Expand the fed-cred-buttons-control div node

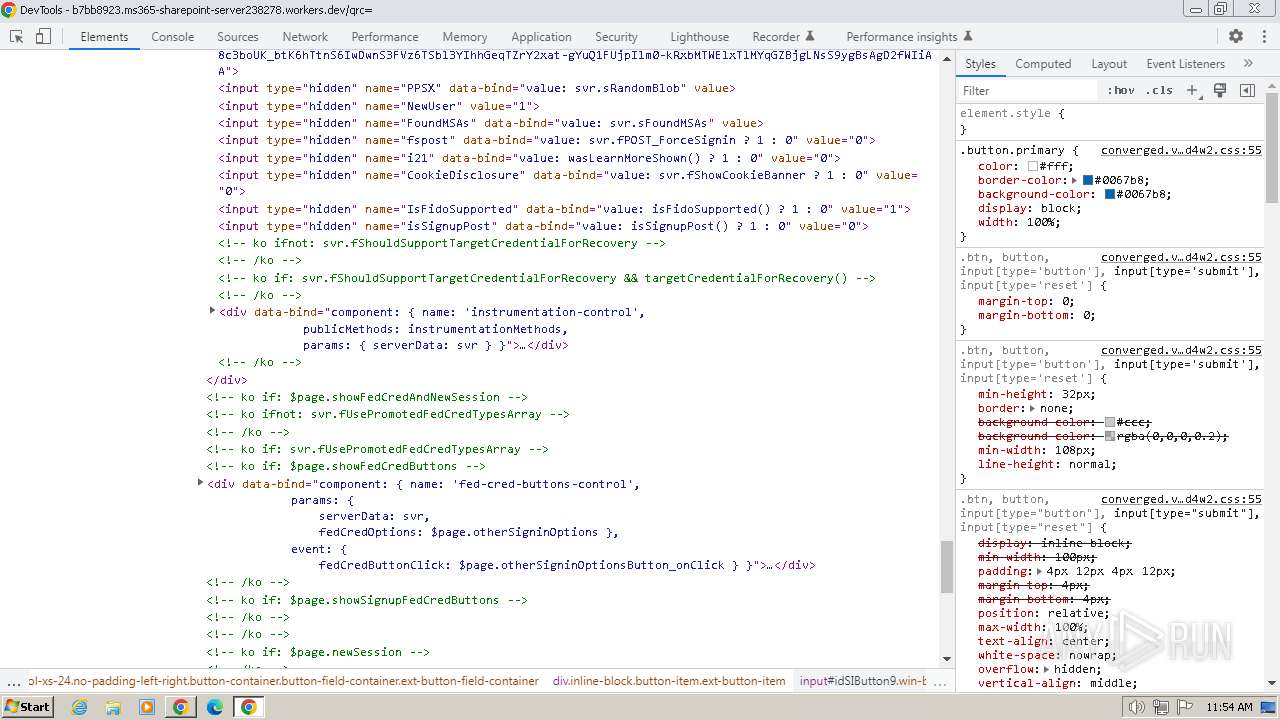coord(200,483)
